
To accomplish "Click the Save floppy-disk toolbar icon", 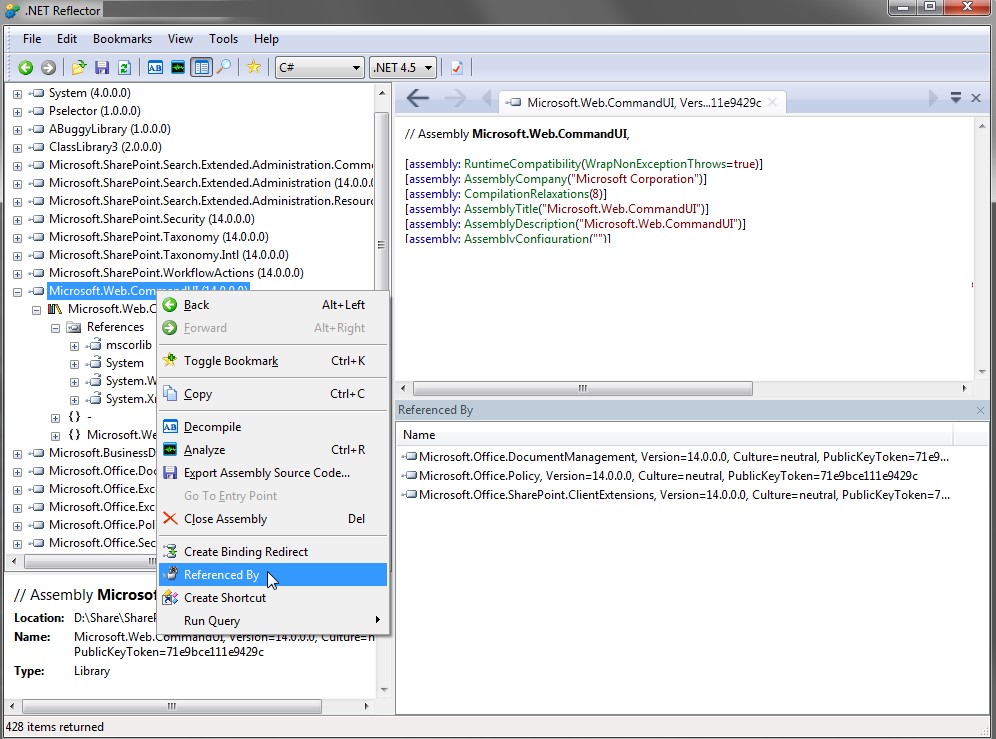I will 102,67.
